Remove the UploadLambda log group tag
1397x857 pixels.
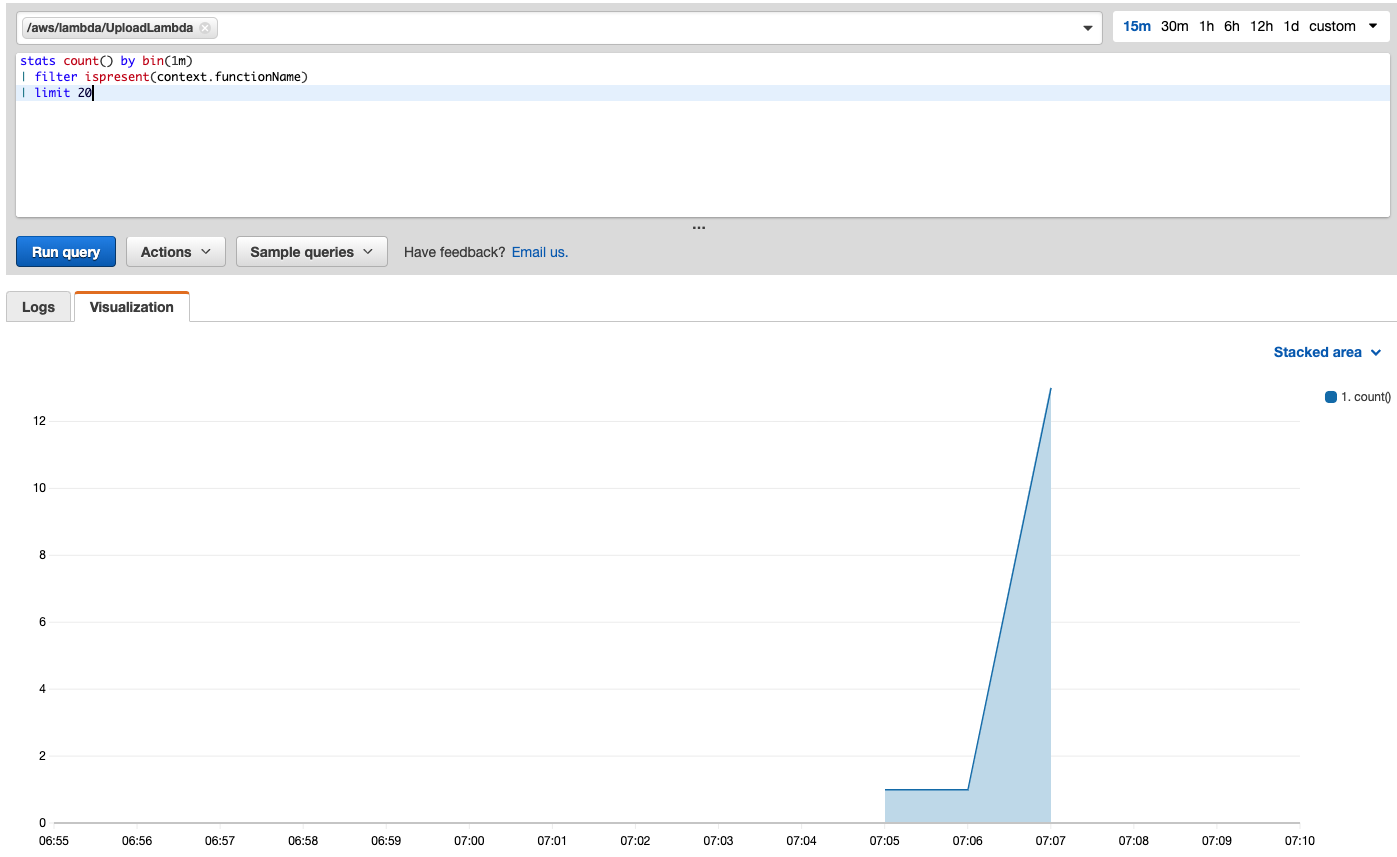(205, 28)
